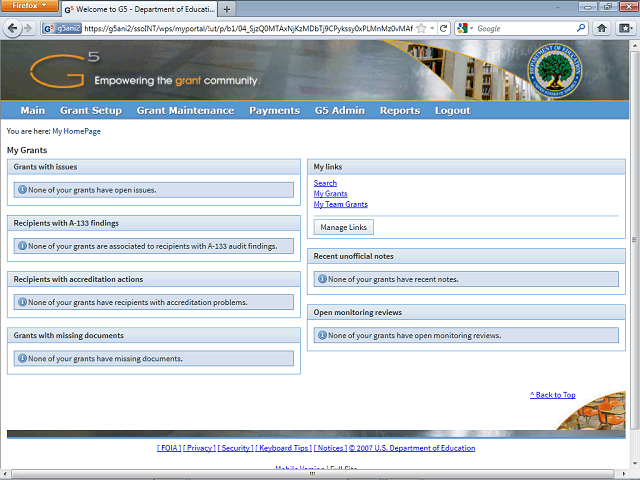Open the Payments menu

[x=274, y=111]
